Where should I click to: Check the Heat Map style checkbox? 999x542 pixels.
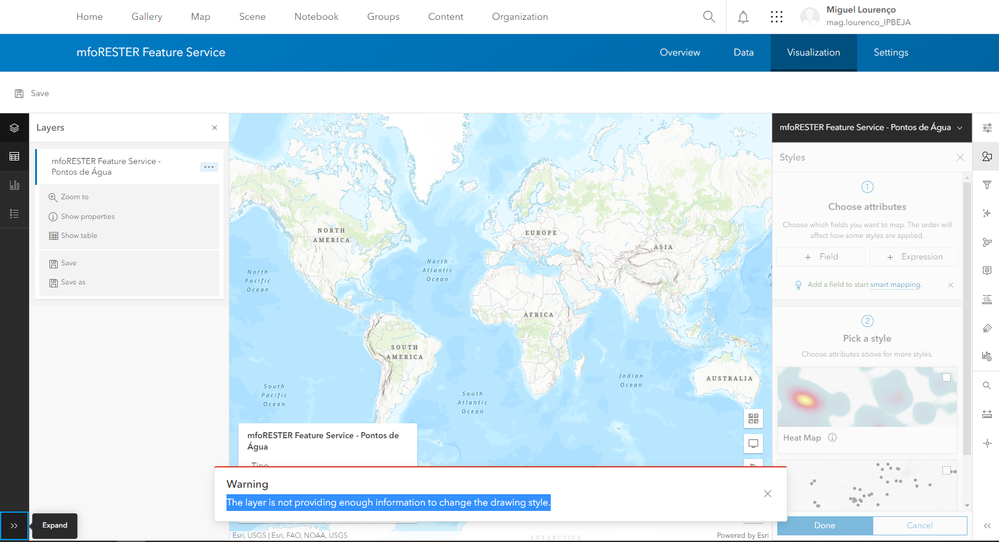[x=947, y=378]
